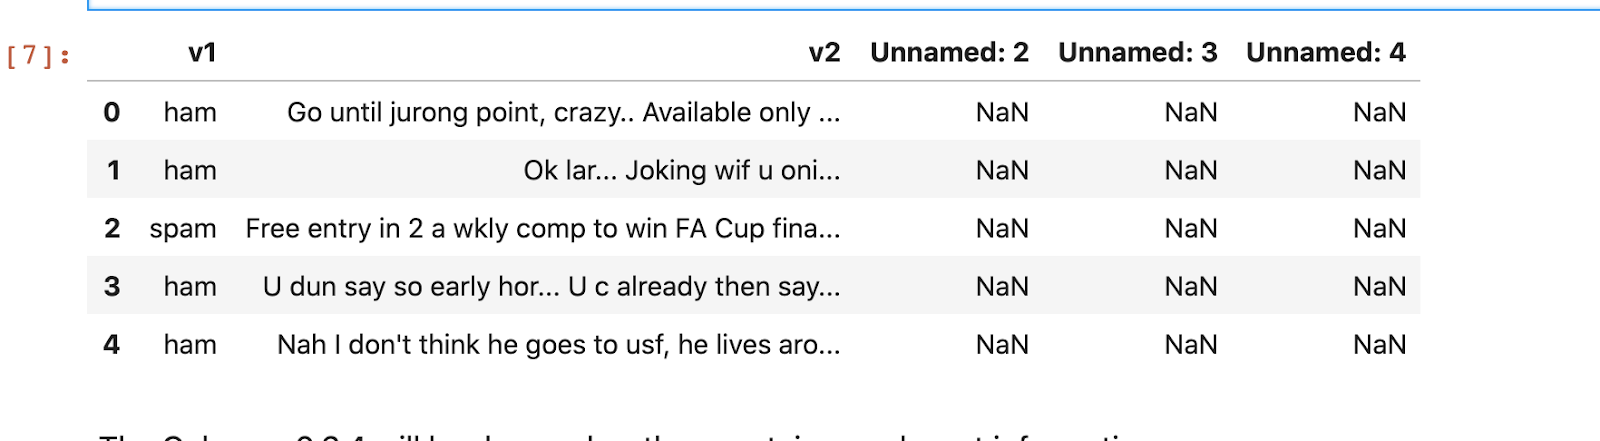Click NaN under Unnamed: 2 in row 0

pyautogui.click(x=1002, y=112)
